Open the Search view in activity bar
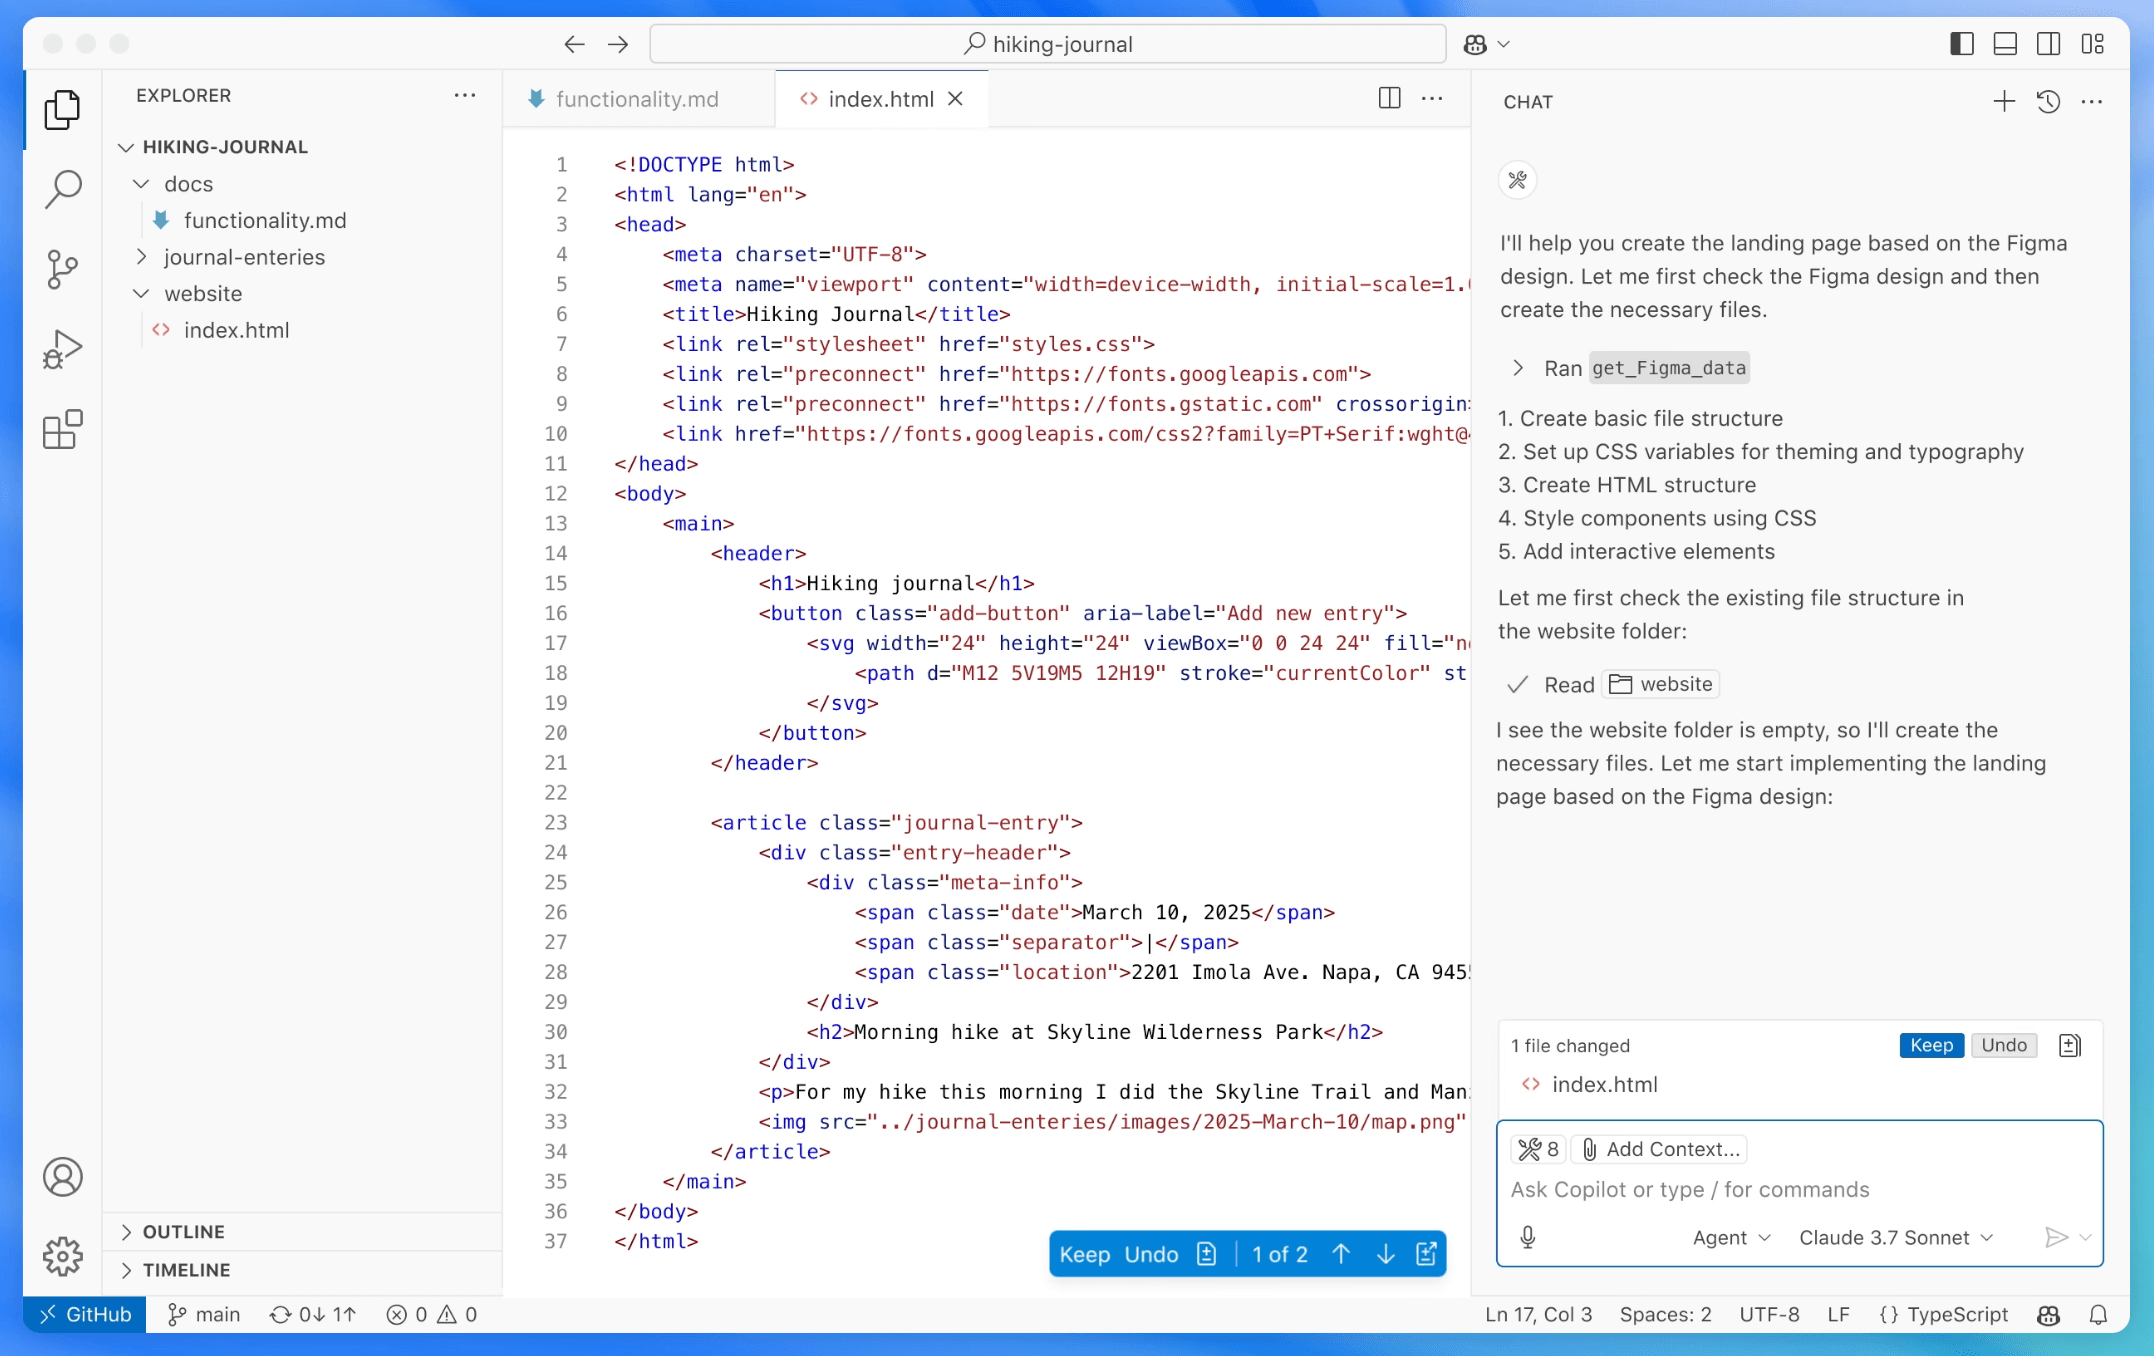 coord(62,188)
